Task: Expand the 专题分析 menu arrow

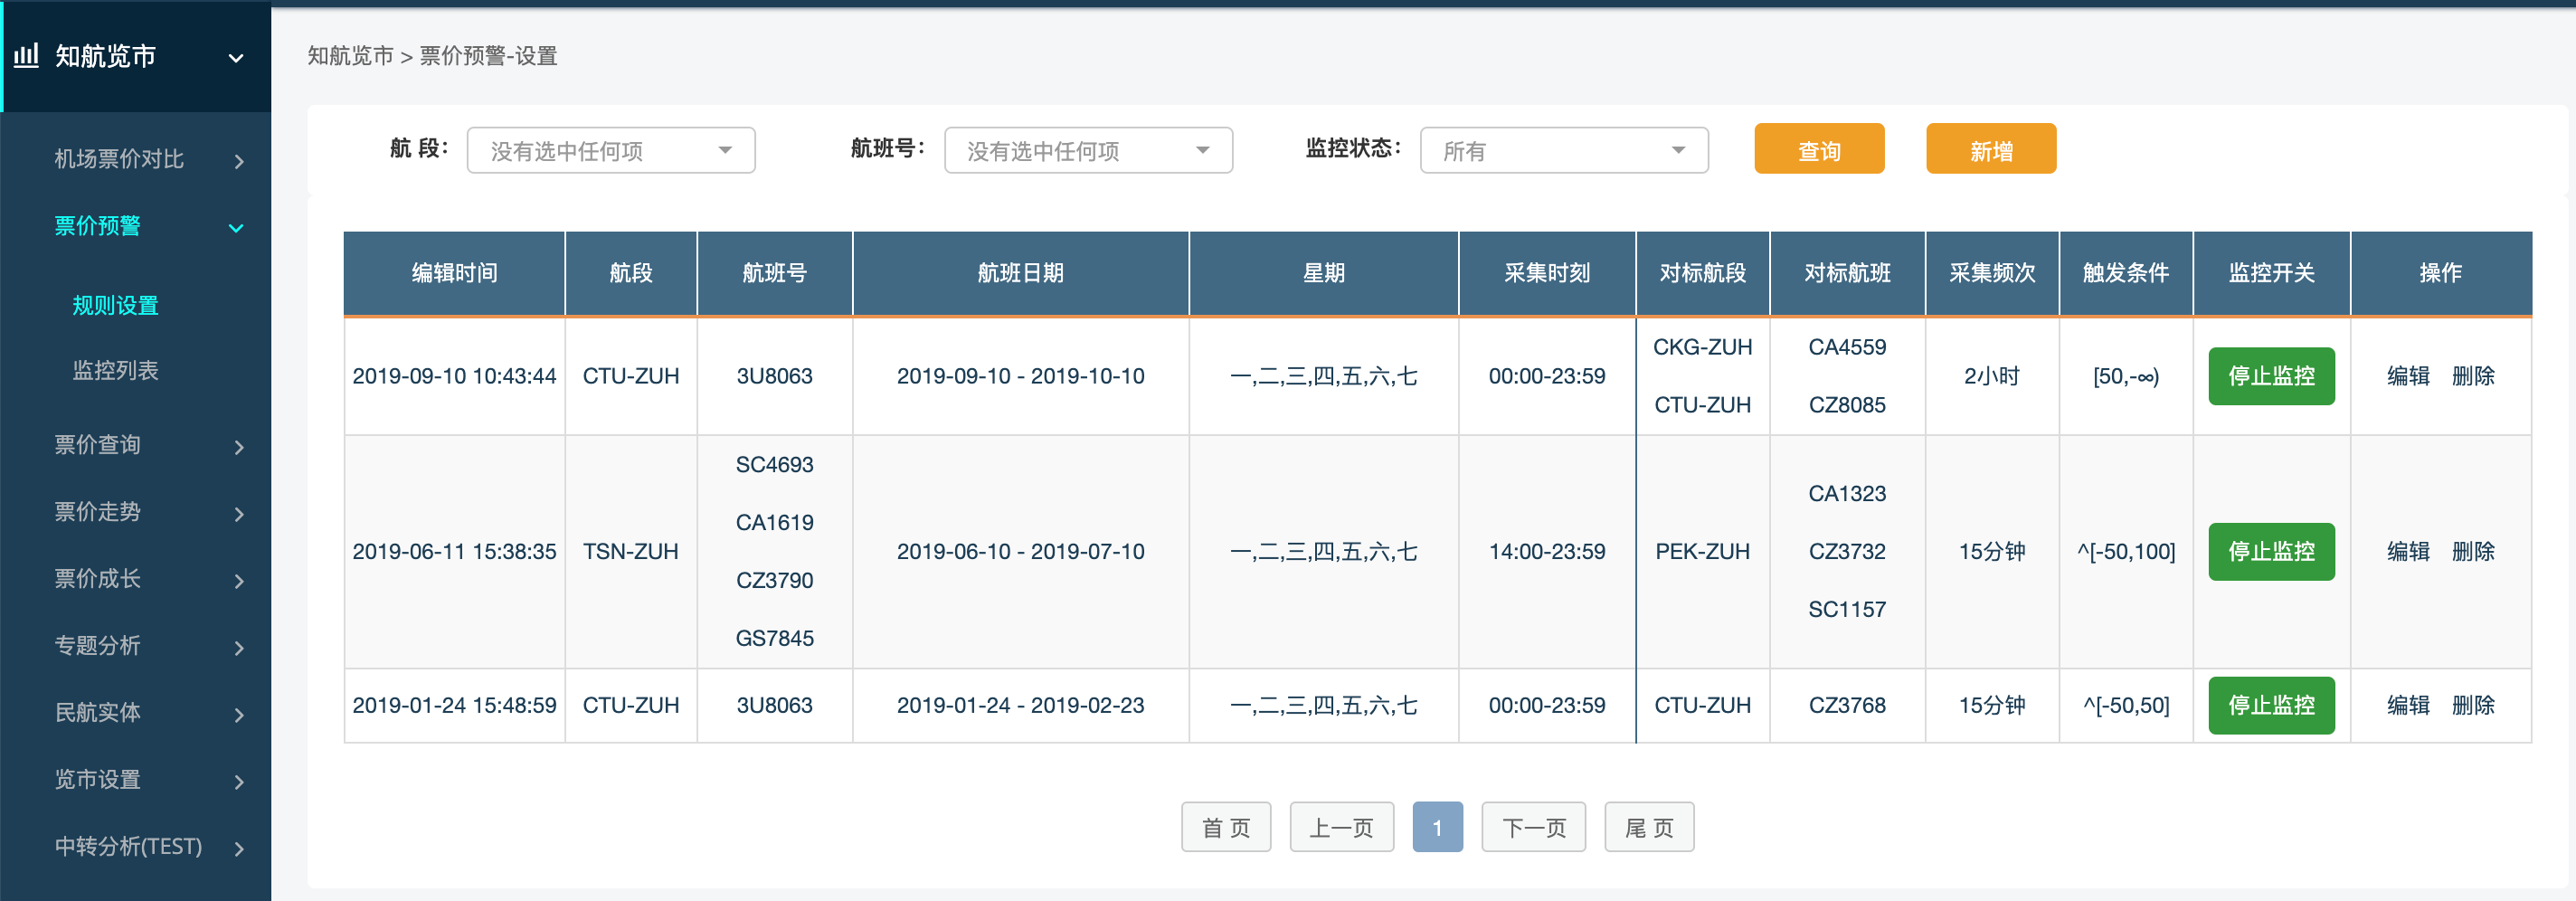Action: [238, 648]
